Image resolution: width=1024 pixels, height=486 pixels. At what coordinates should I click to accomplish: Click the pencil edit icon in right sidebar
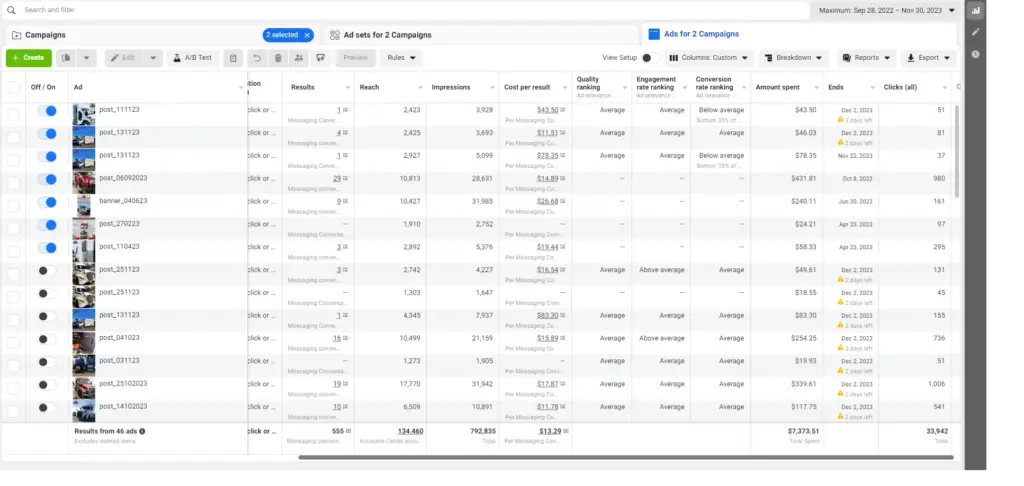[x=975, y=32]
